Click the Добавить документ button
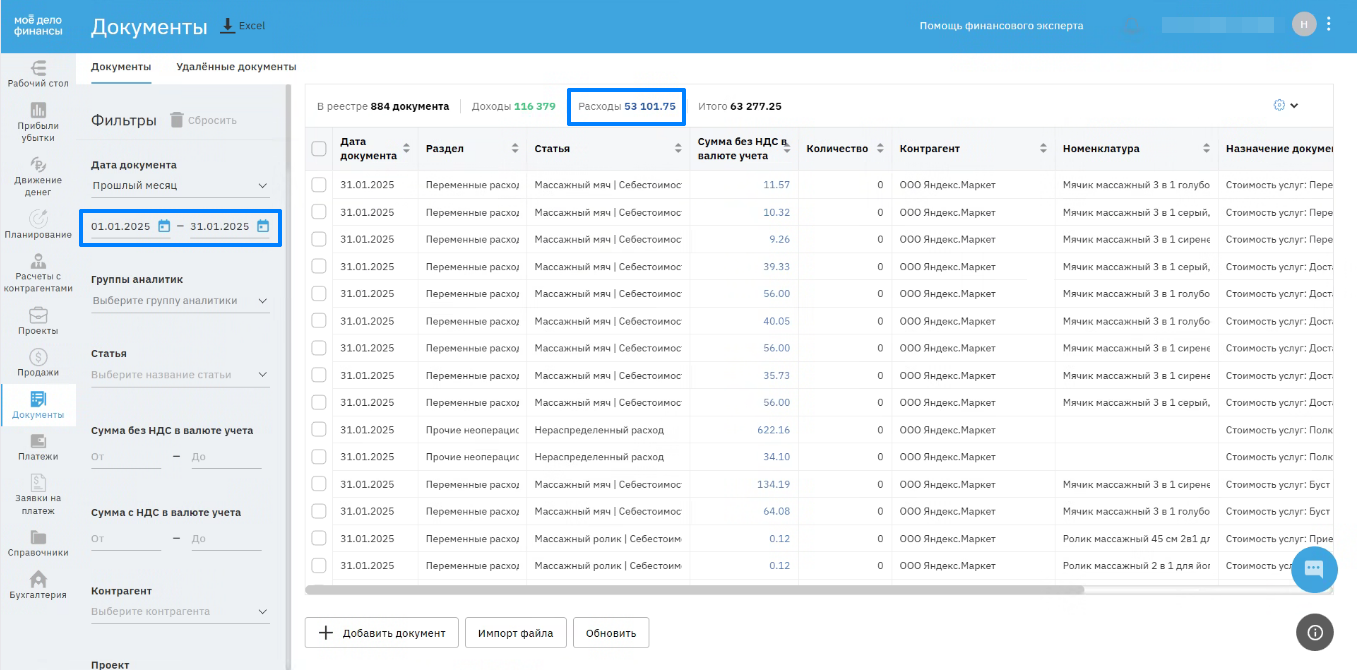Viewport: 1357px width, 670px height. point(381,633)
